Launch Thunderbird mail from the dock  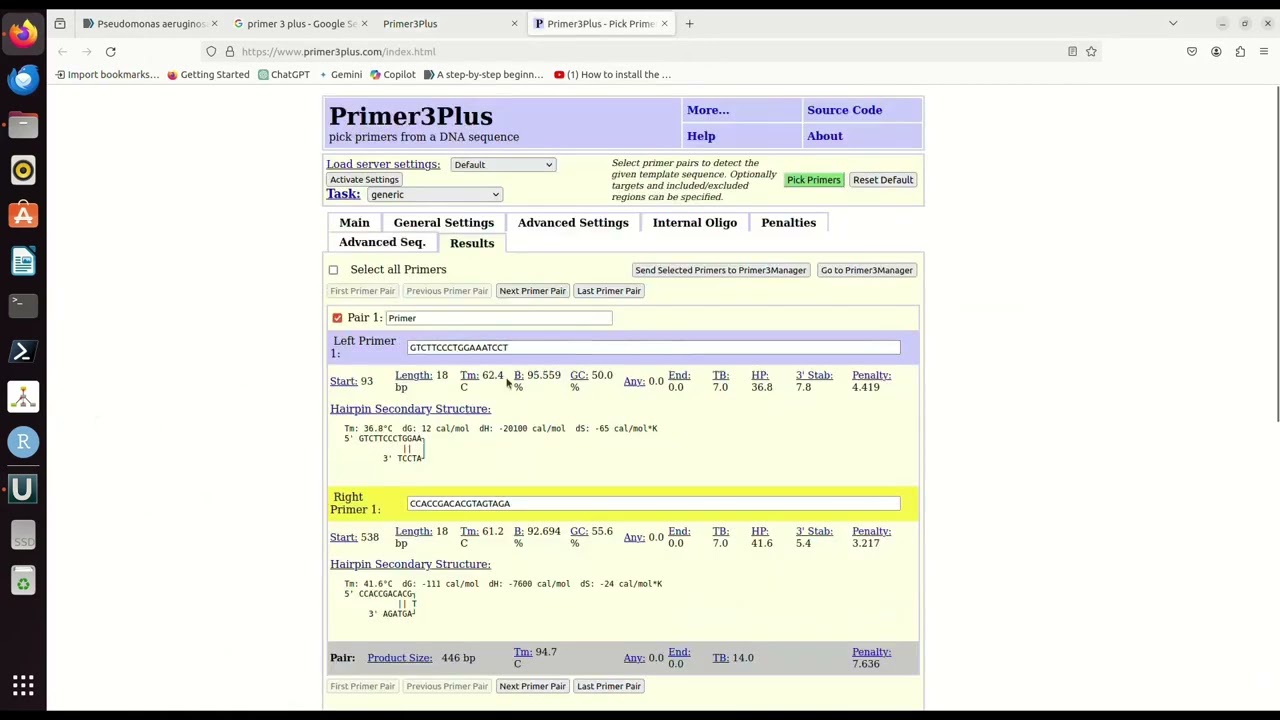coord(23,79)
